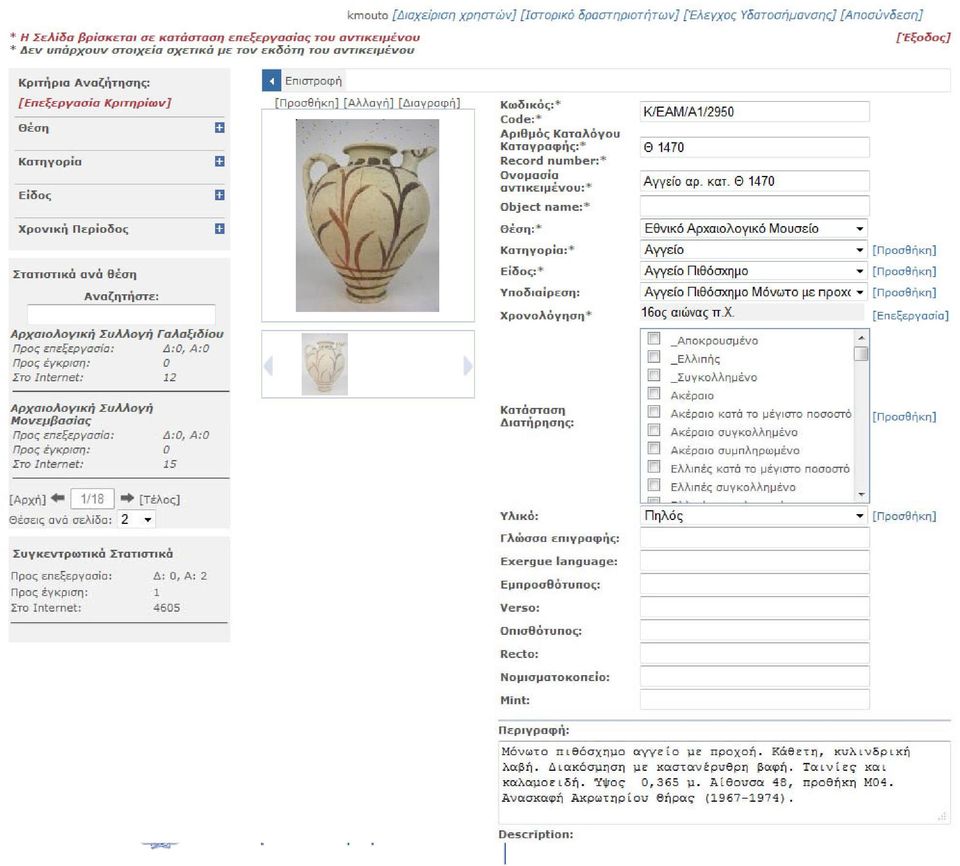Click scrollbar thumb of Κατάσταση Διατήρησης list
The width and height of the screenshot is (960, 866).
point(861,353)
